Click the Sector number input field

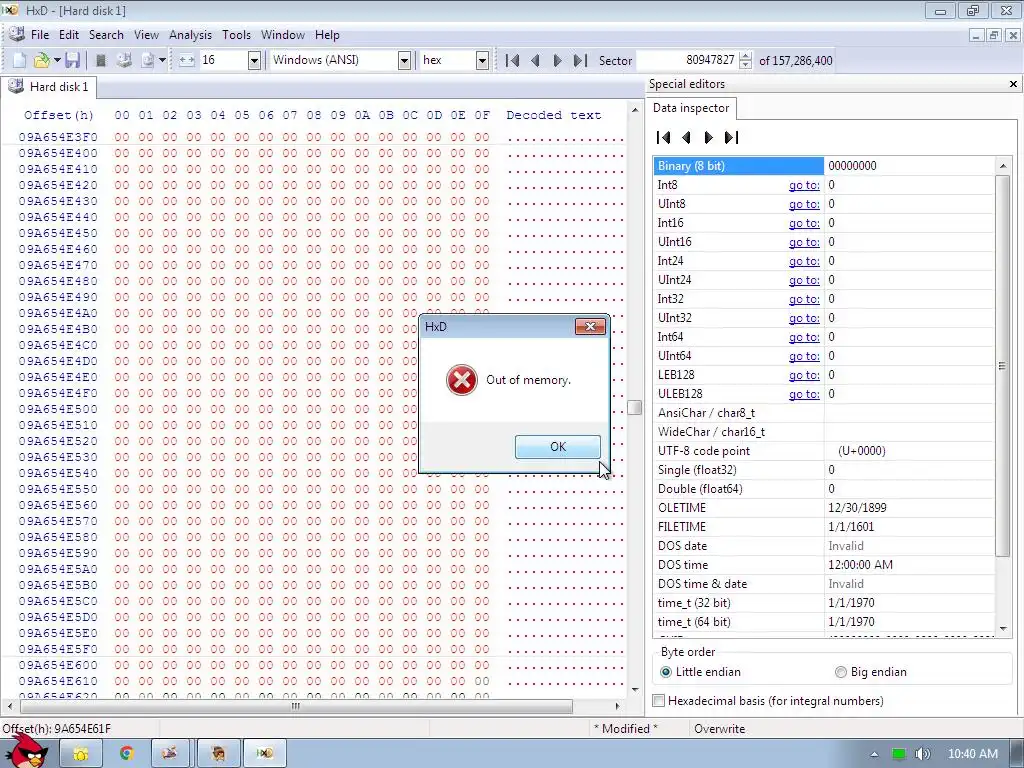pyautogui.click(x=687, y=60)
